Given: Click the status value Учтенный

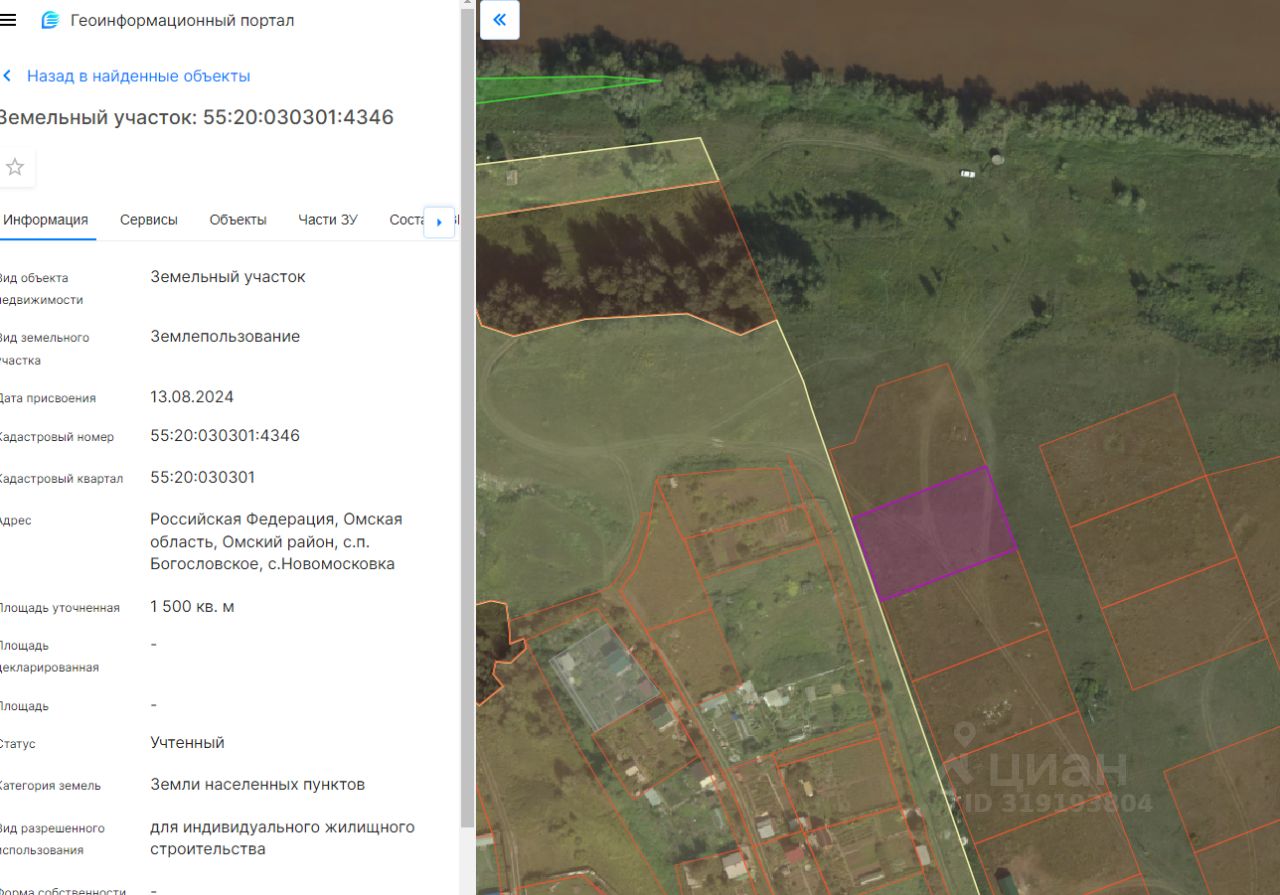Looking at the screenshot, I should click(x=188, y=742).
